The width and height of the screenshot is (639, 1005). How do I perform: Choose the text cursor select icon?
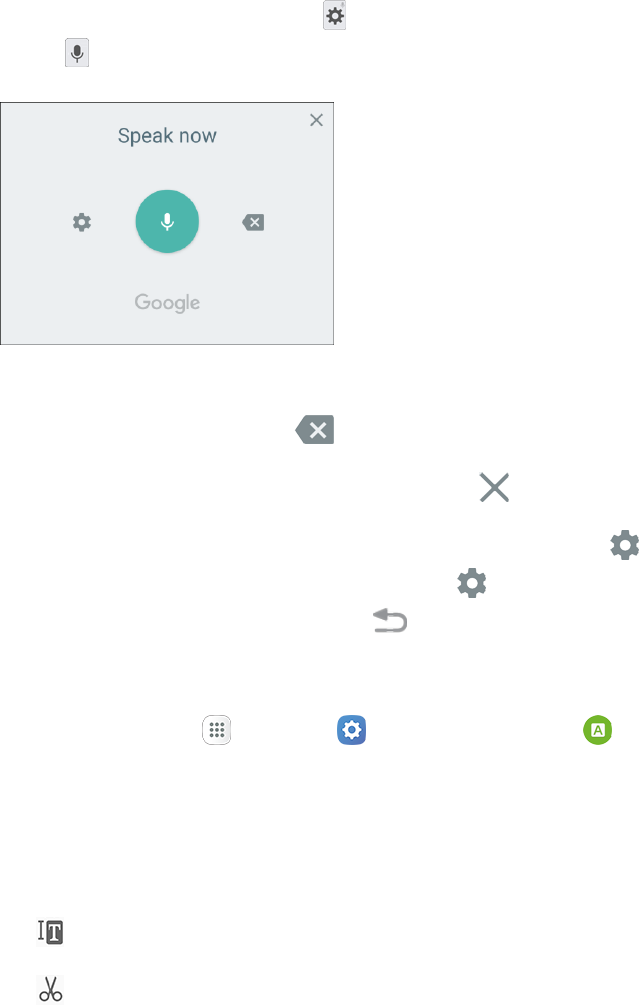tap(50, 932)
